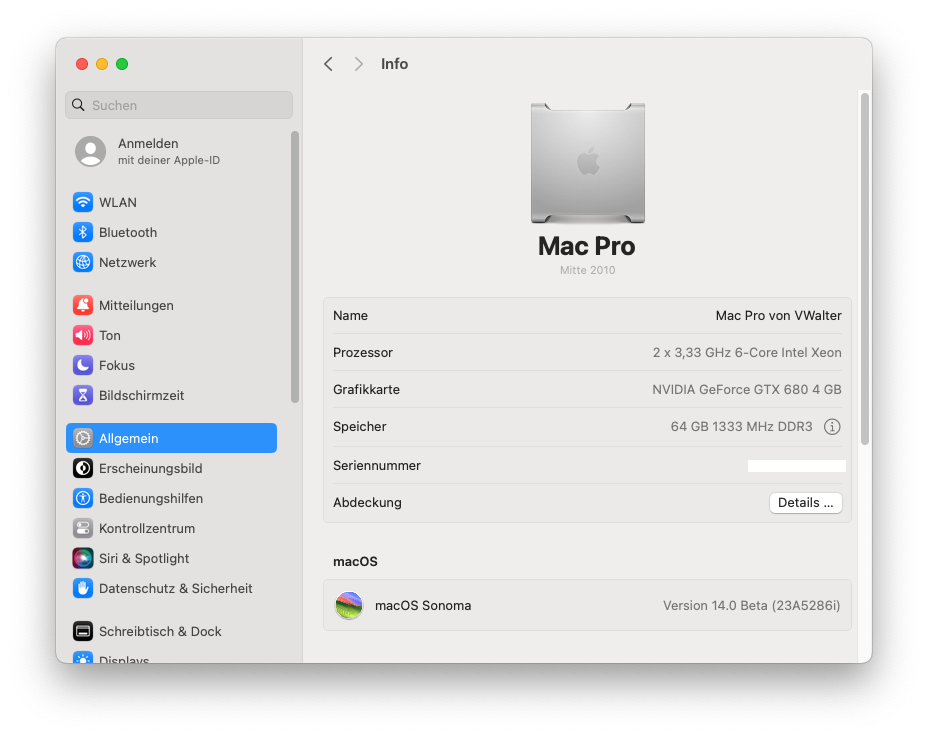This screenshot has width=928, height=737.
Task: Click the Bluetooth icon in sidebar
Action: pos(83,232)
